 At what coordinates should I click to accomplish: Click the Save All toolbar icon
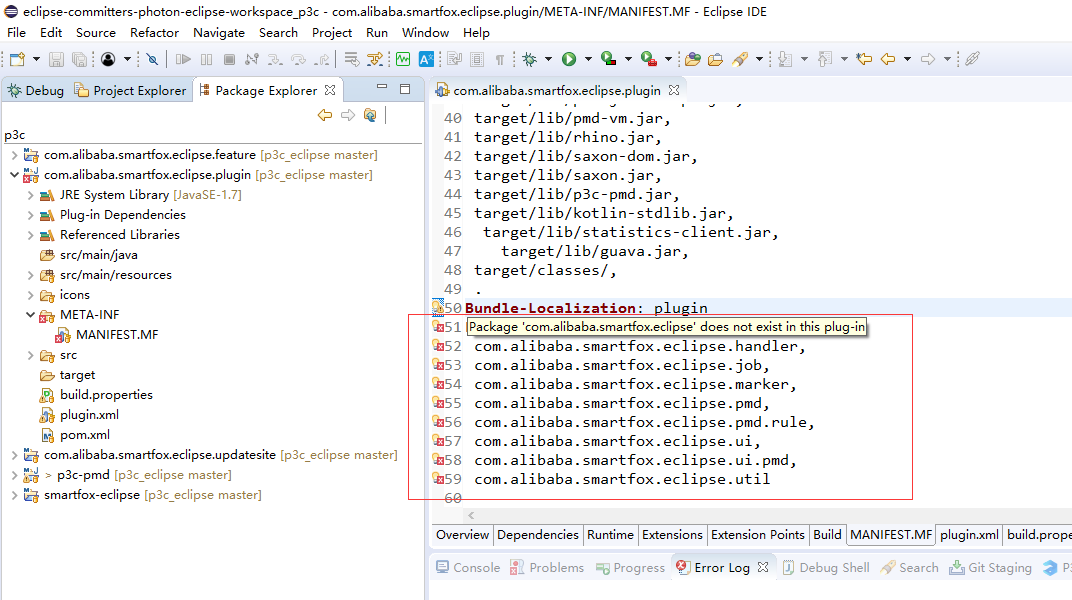pyautogui.click(x=79, y=59)
